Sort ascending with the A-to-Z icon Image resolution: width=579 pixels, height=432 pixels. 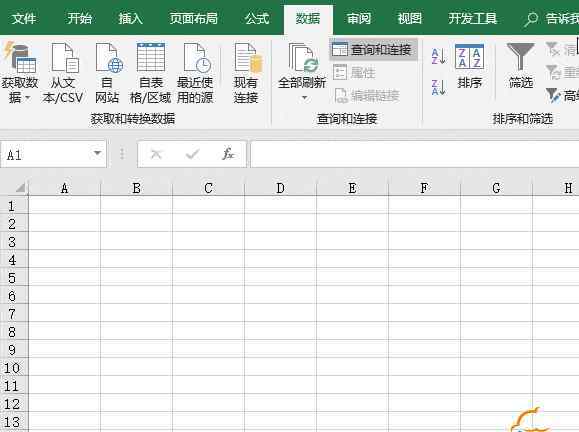pos(438,56)
